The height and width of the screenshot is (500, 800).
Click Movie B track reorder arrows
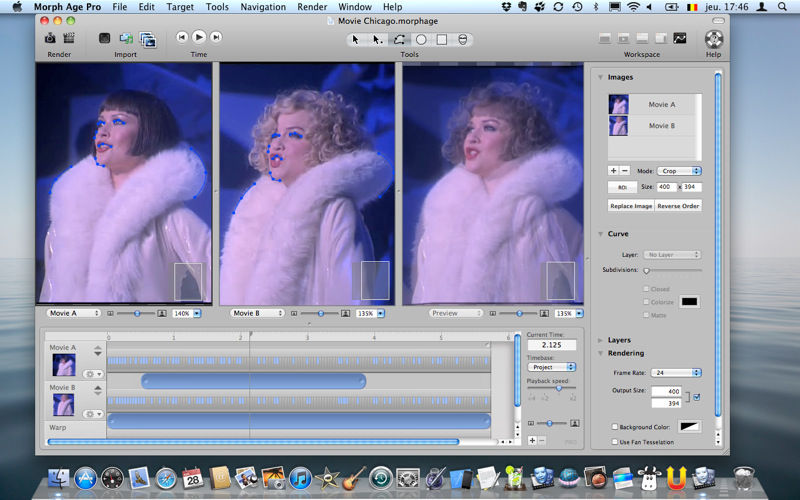pos(97,390)
